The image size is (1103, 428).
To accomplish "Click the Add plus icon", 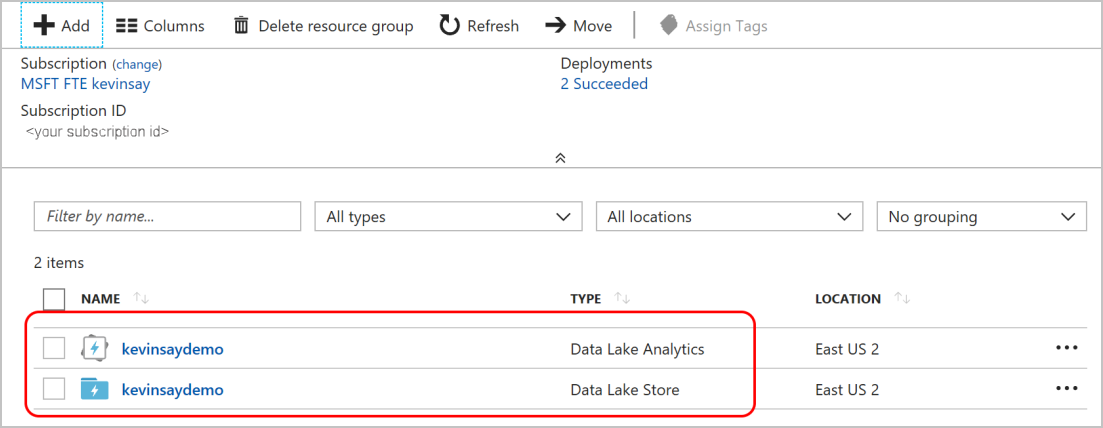I will [x=44, y=26].
